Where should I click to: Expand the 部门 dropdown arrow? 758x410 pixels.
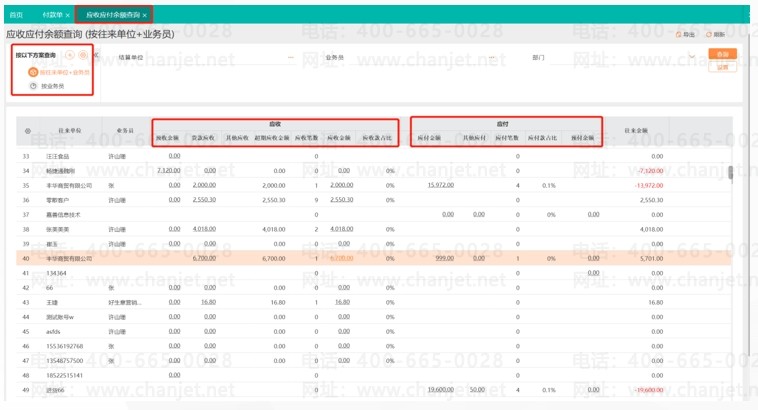(x=692, y=57)
